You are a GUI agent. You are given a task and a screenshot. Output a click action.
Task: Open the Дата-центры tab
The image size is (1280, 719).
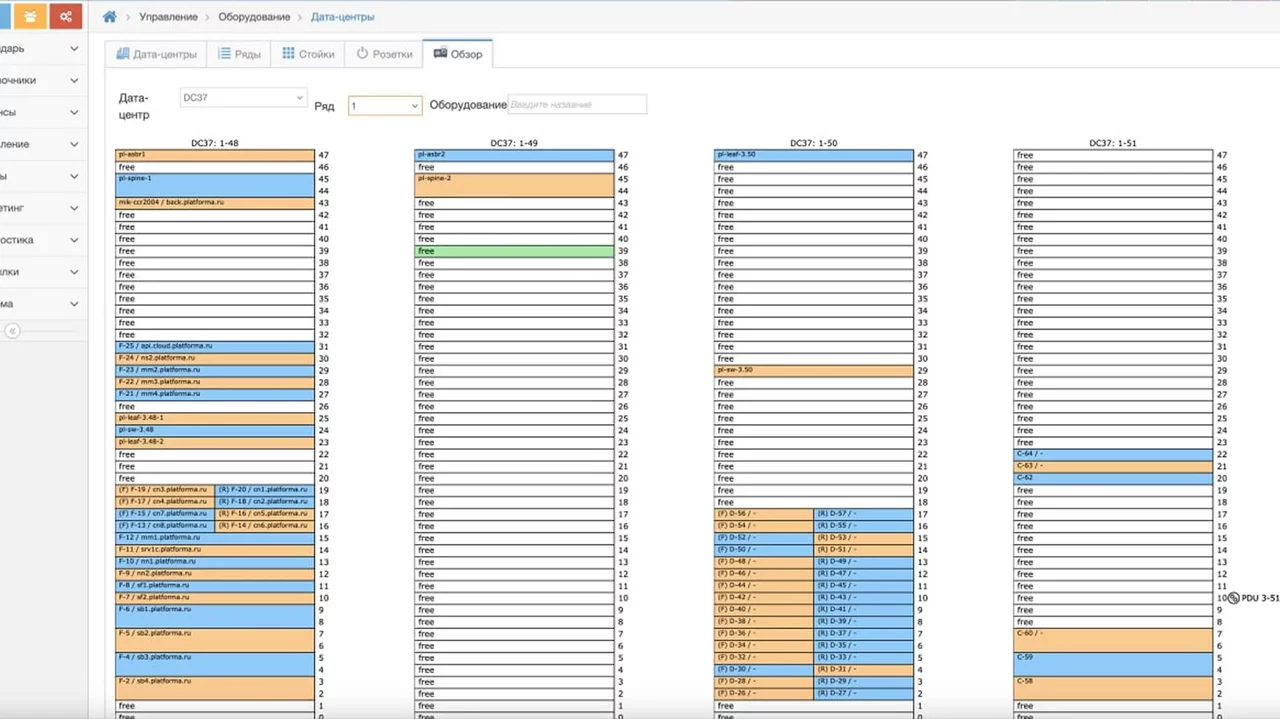pos(157,54)
